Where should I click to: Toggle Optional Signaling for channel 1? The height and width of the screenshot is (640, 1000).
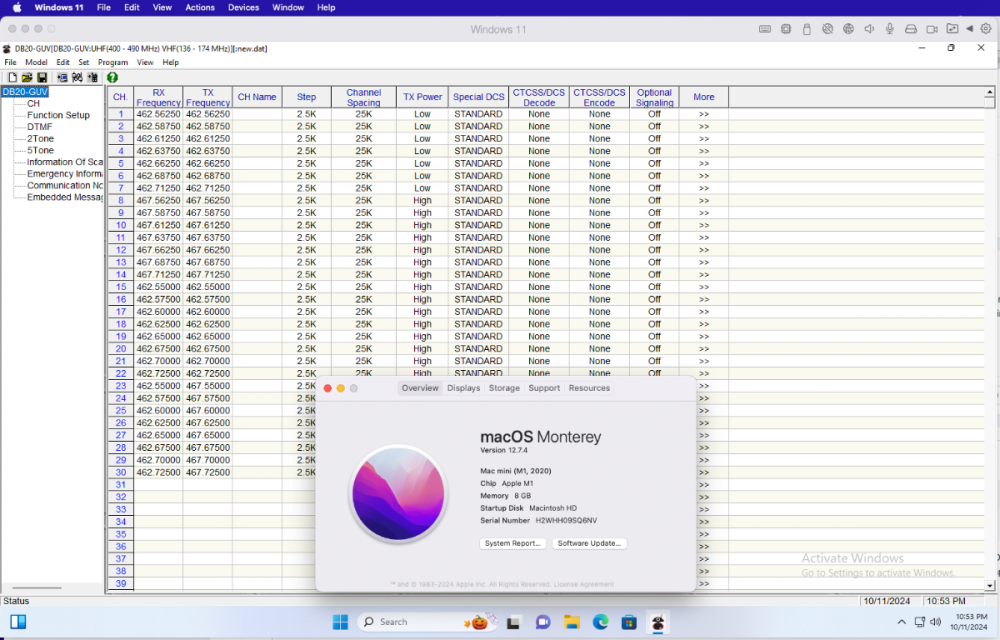[x=654, y=113]
